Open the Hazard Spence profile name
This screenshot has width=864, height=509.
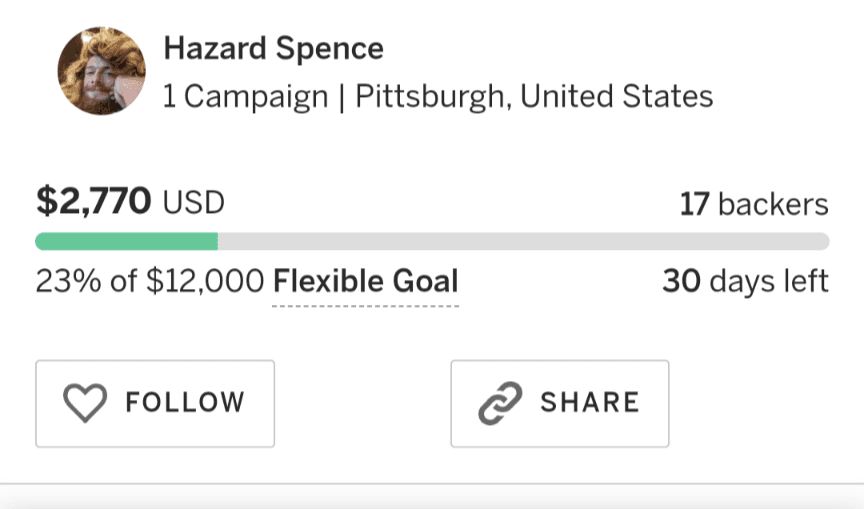[273, 48]
